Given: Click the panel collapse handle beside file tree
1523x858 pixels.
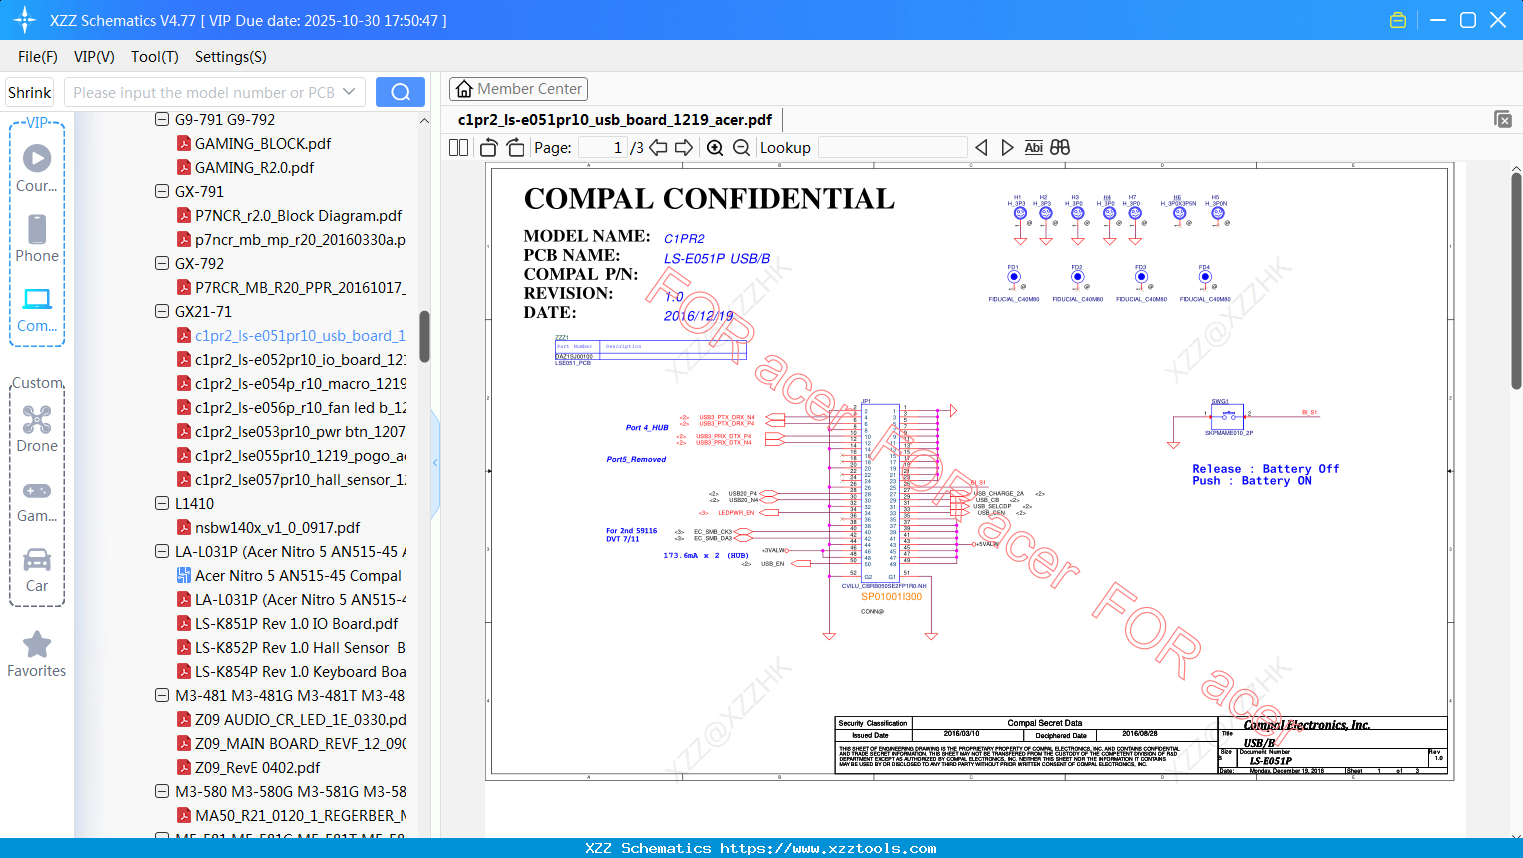Looking at the screenshot, I should click(x=435, y=463).
